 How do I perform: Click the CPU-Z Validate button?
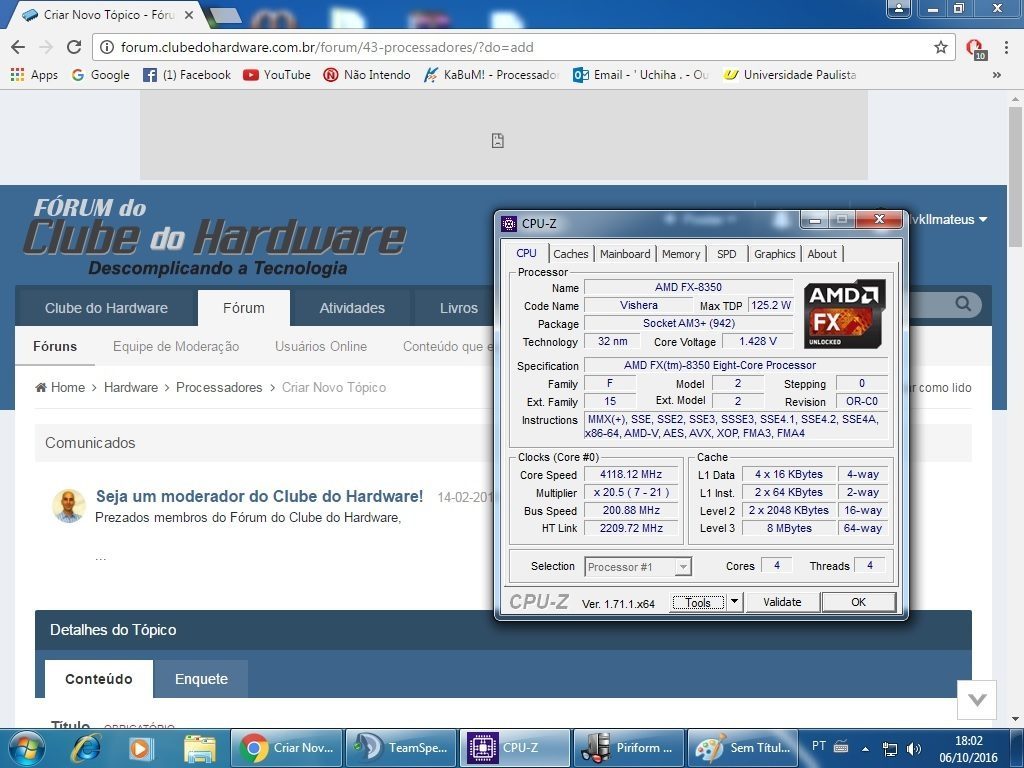click(782, 601)
